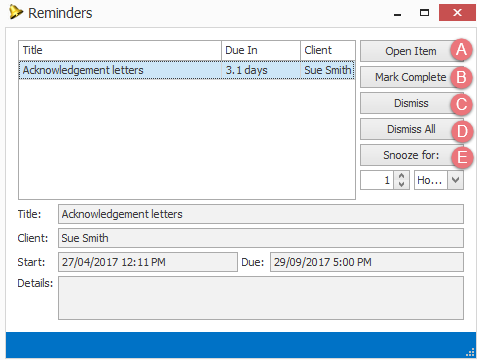The height and width of the screenshot is (360, 477).
Task: Mark the reminder as complete
Action: [x=411, y=77]
